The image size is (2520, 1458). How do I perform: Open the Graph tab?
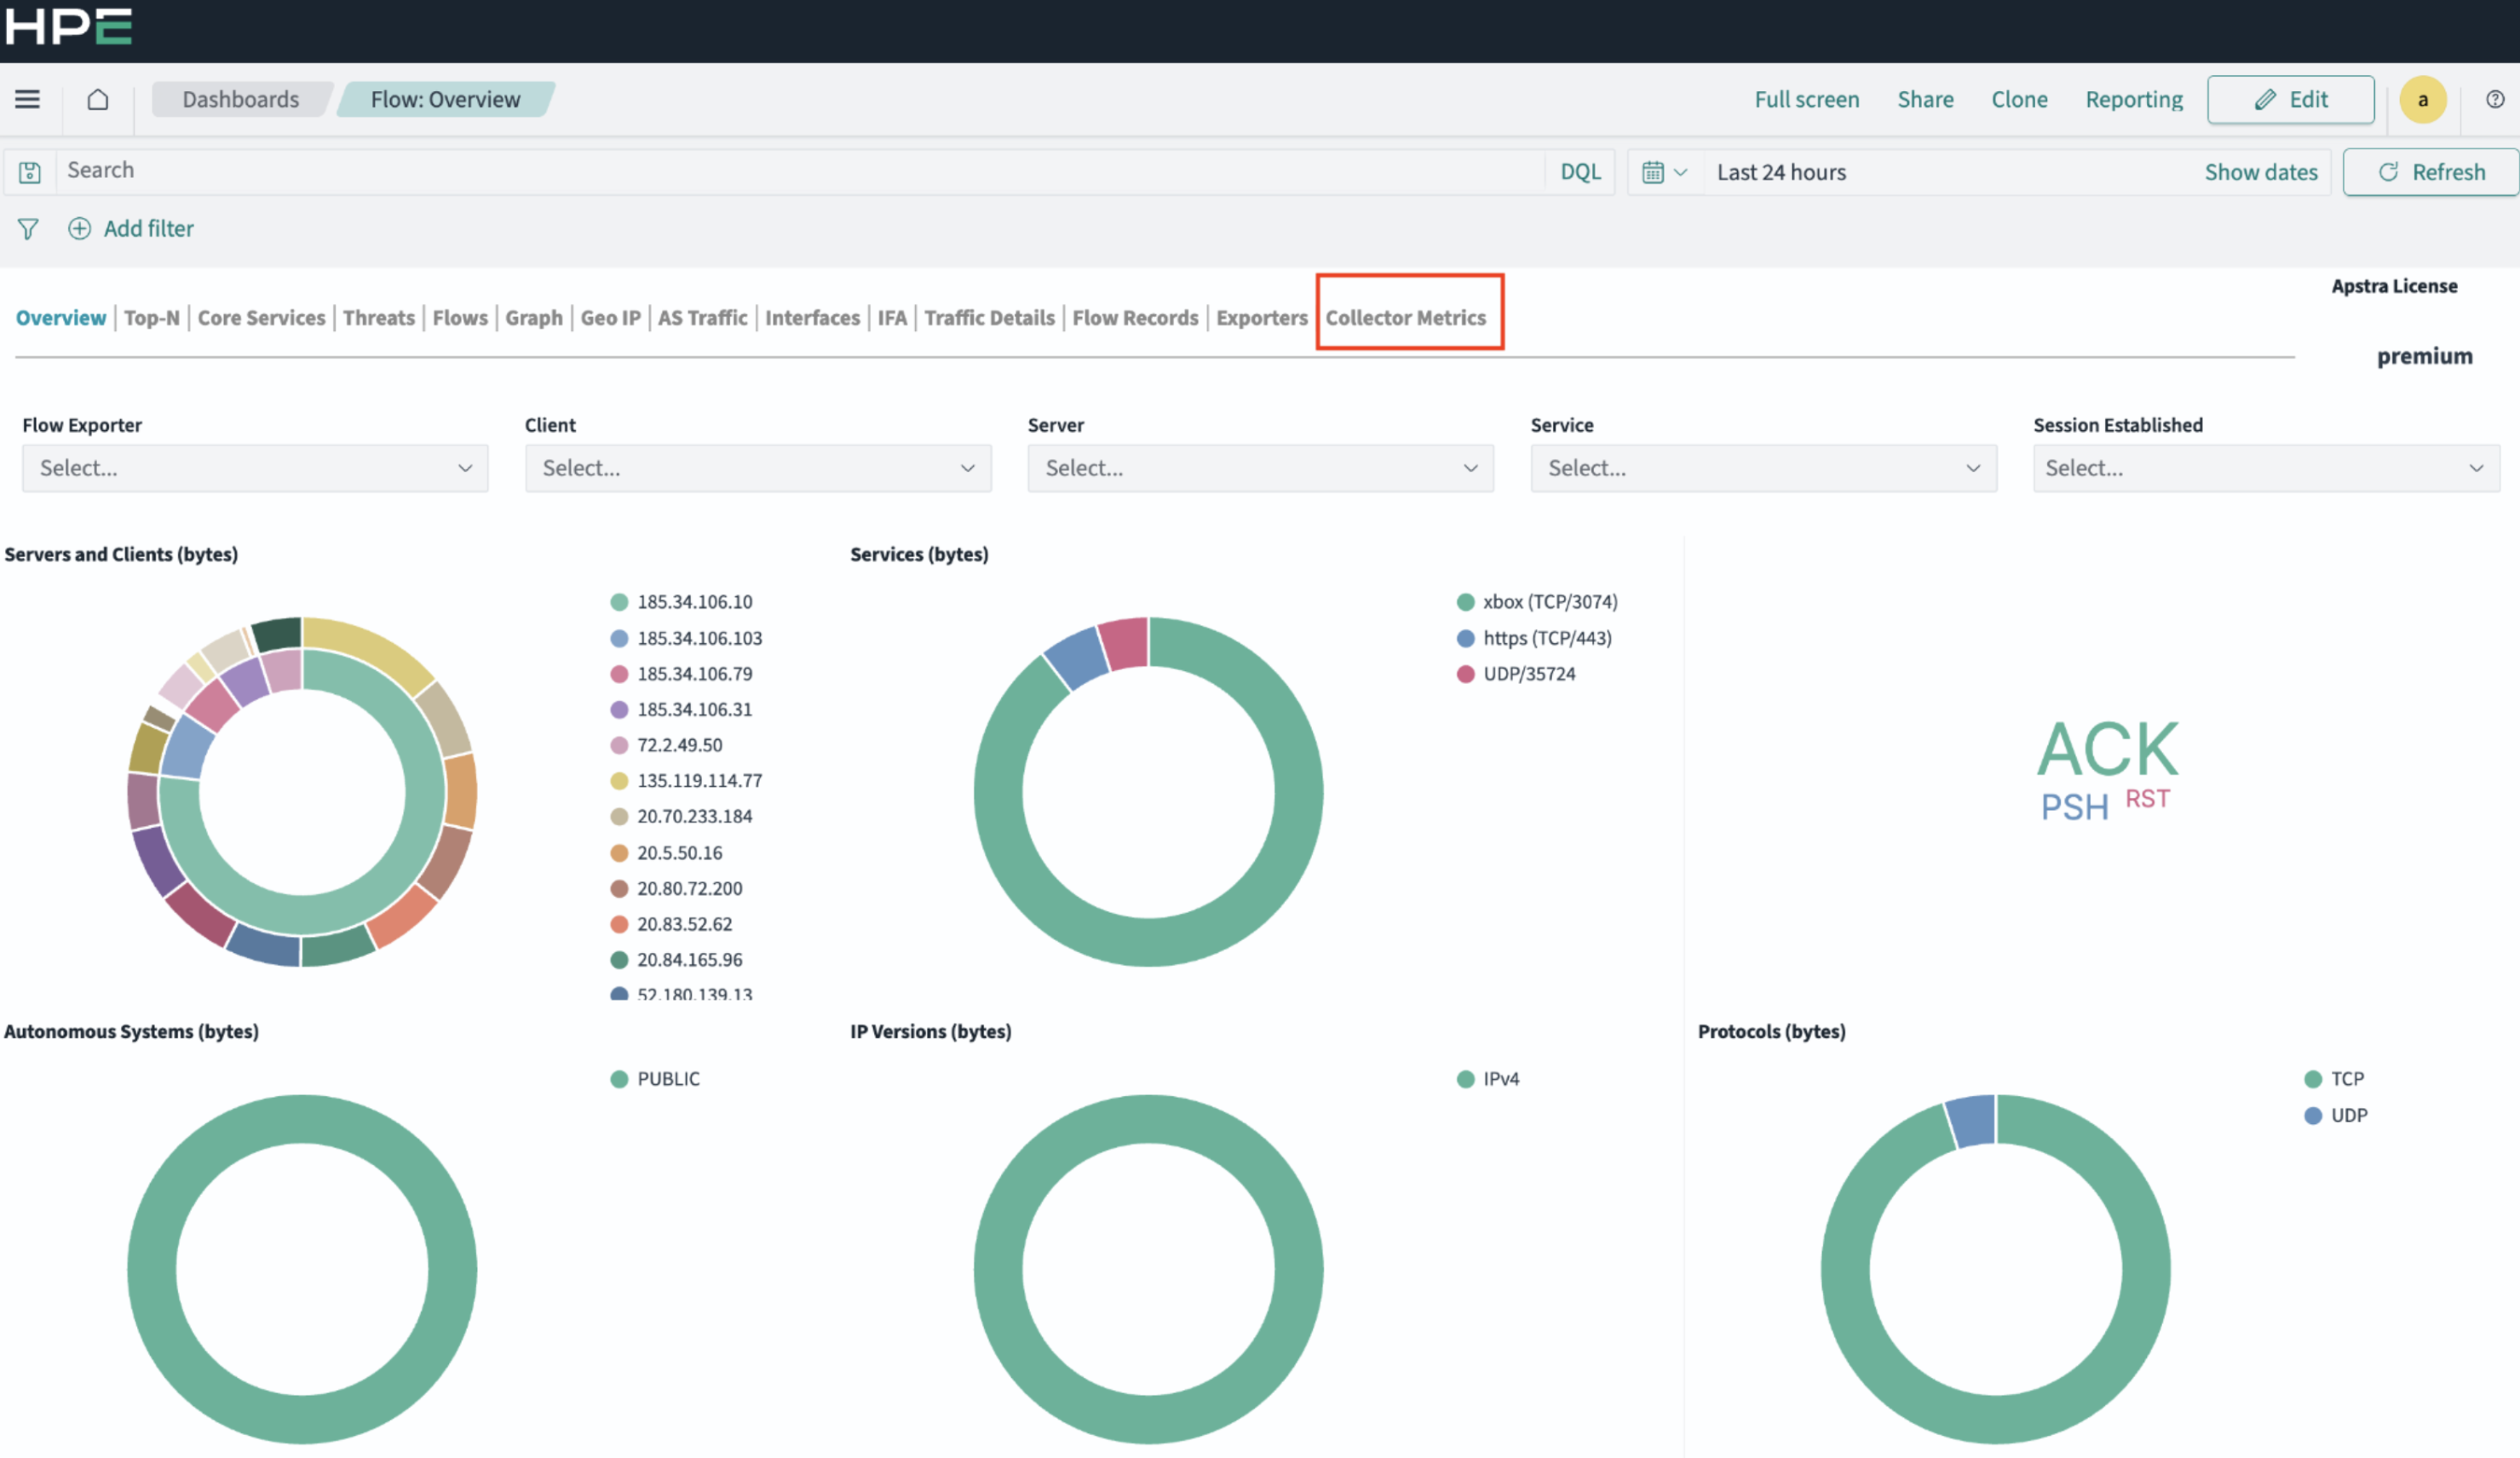(534, 318)
